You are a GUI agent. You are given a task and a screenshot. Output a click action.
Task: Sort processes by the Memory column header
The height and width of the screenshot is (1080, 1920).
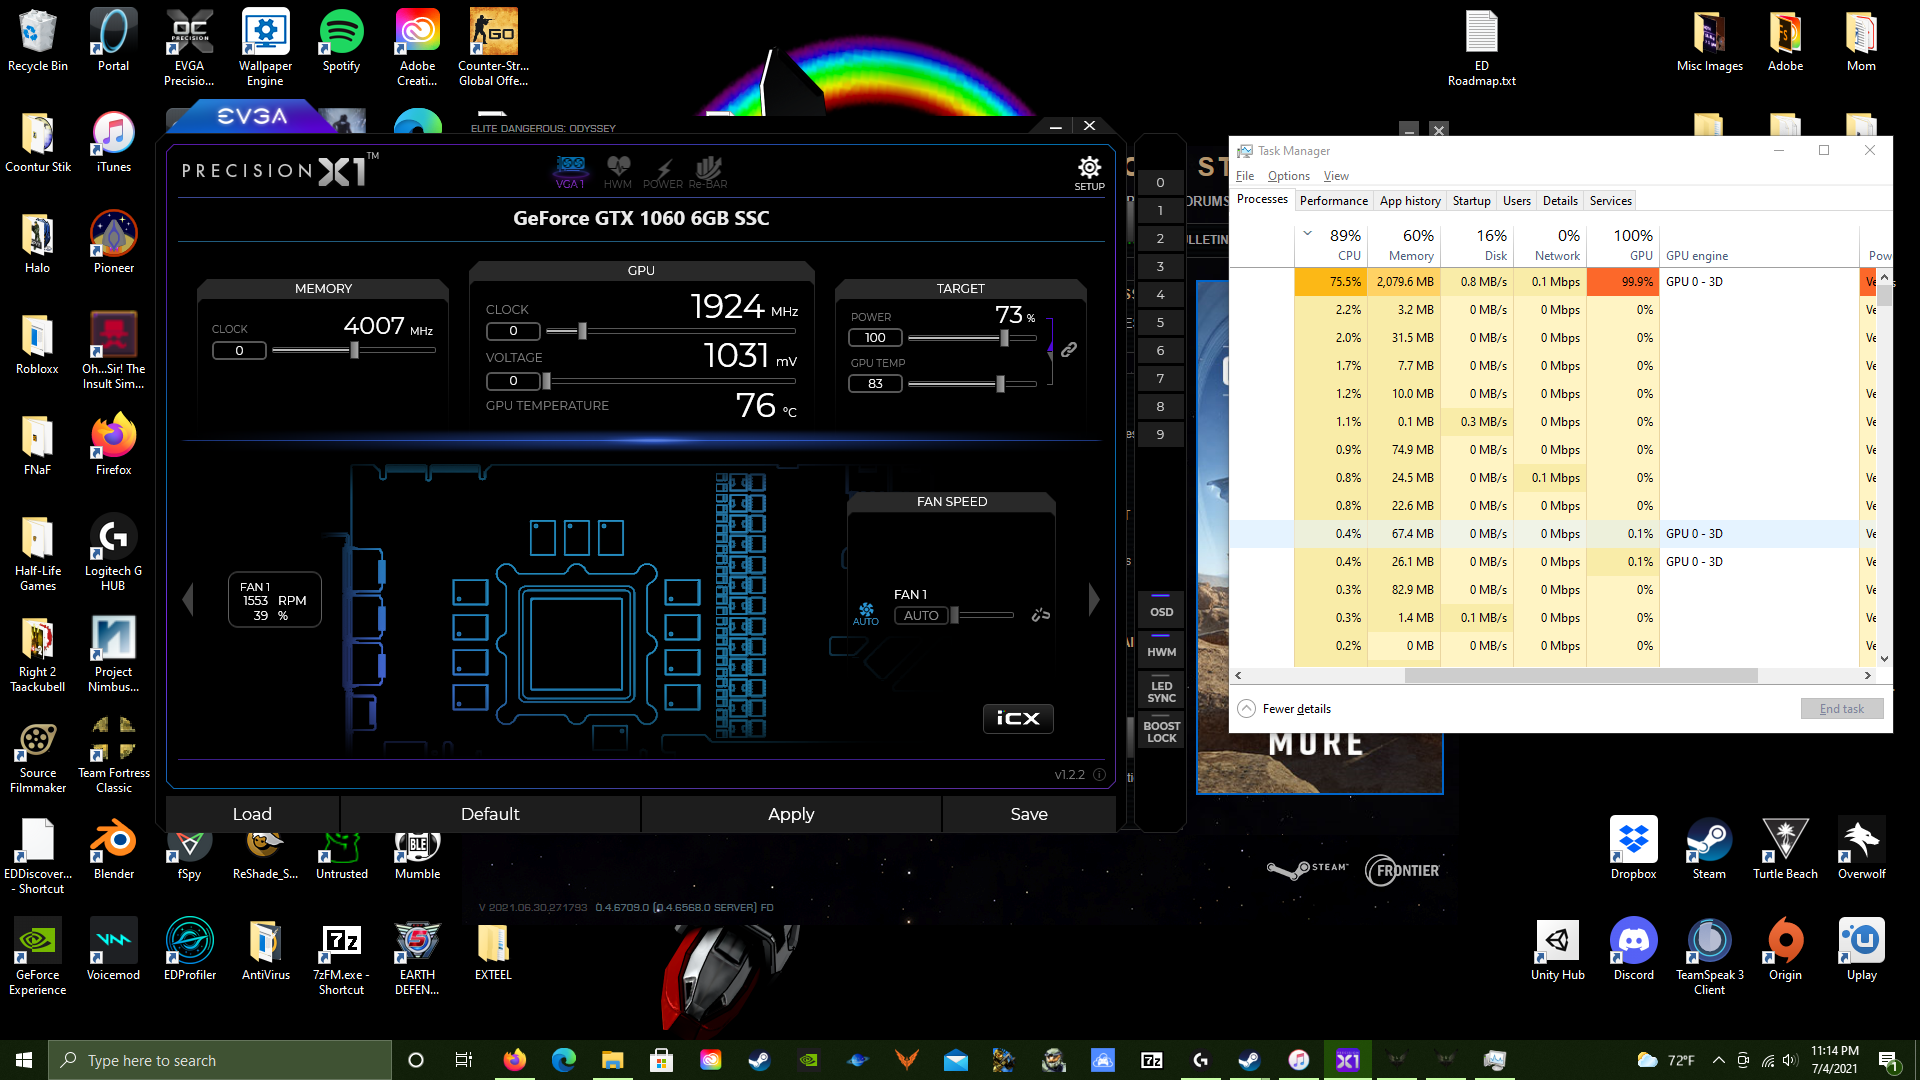coord(1404,244)
